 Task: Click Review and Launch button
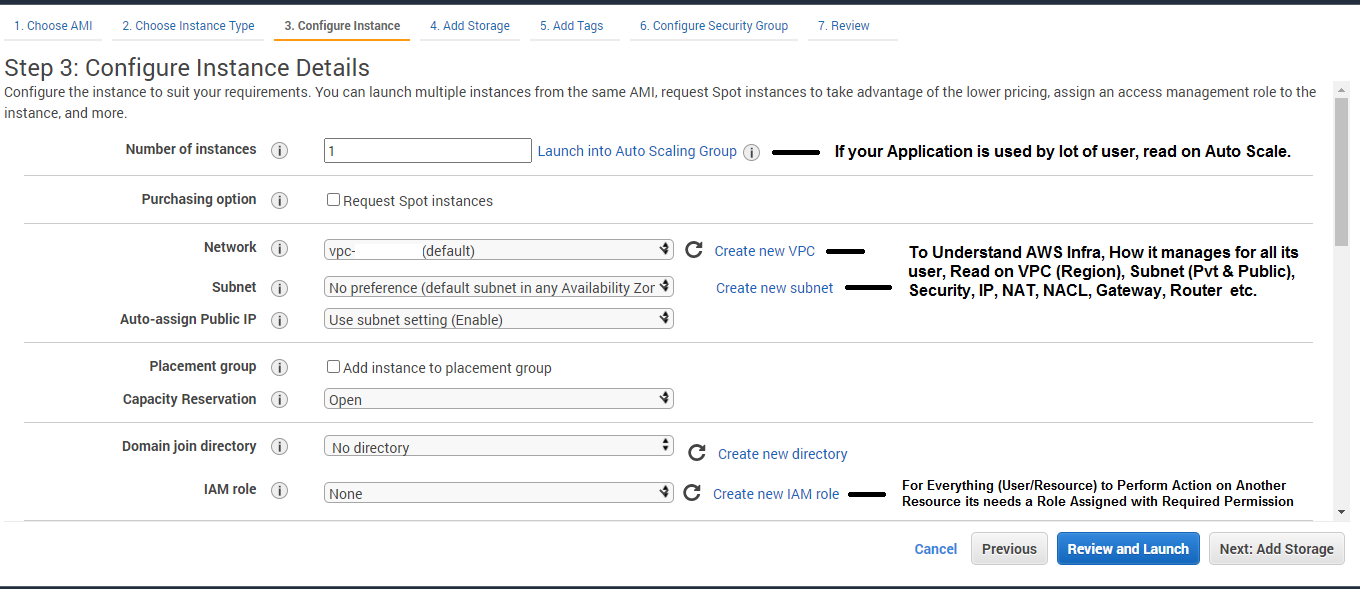(x=1128, y=549)
